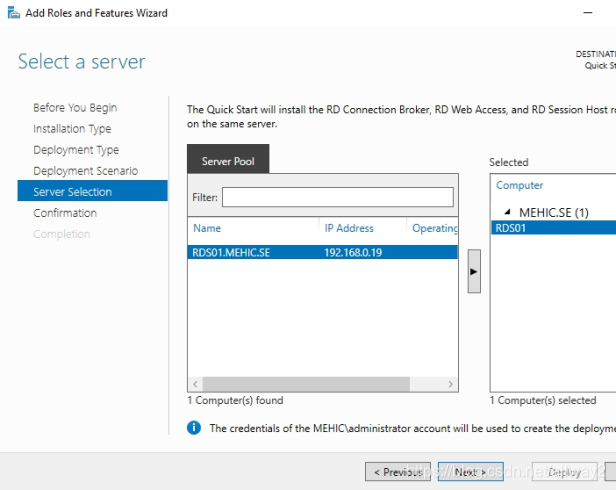Click the Operating column header
Viewport: 616px width, 490px height.
click(434, 228)
